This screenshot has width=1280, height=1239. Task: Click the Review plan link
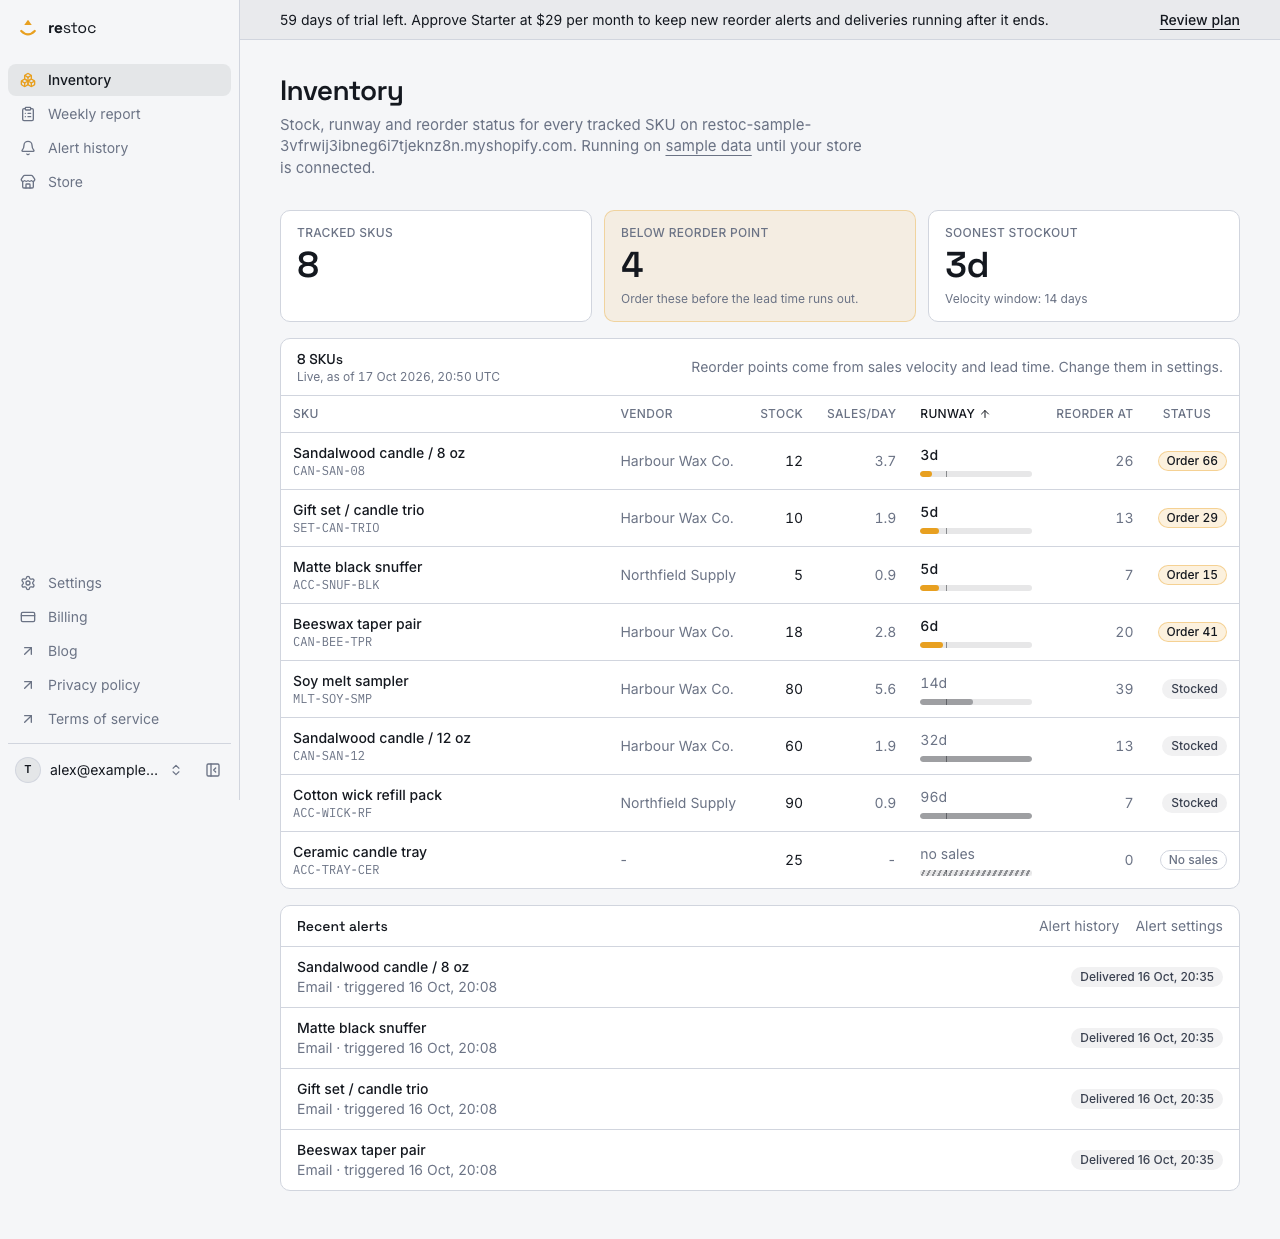click(1199, 20)
